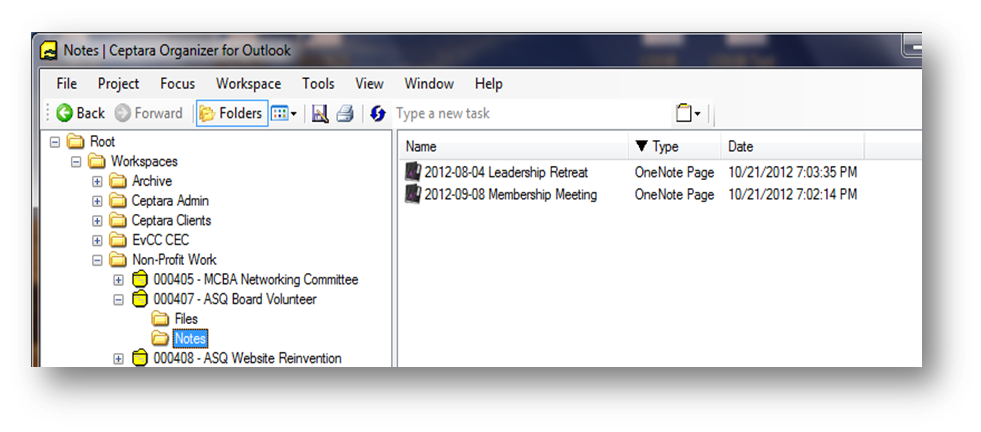Select '000405 - MCBA Networking Committee' label
Screen dimensions: 981x432
pyautogui.click(x=256, y=280)
